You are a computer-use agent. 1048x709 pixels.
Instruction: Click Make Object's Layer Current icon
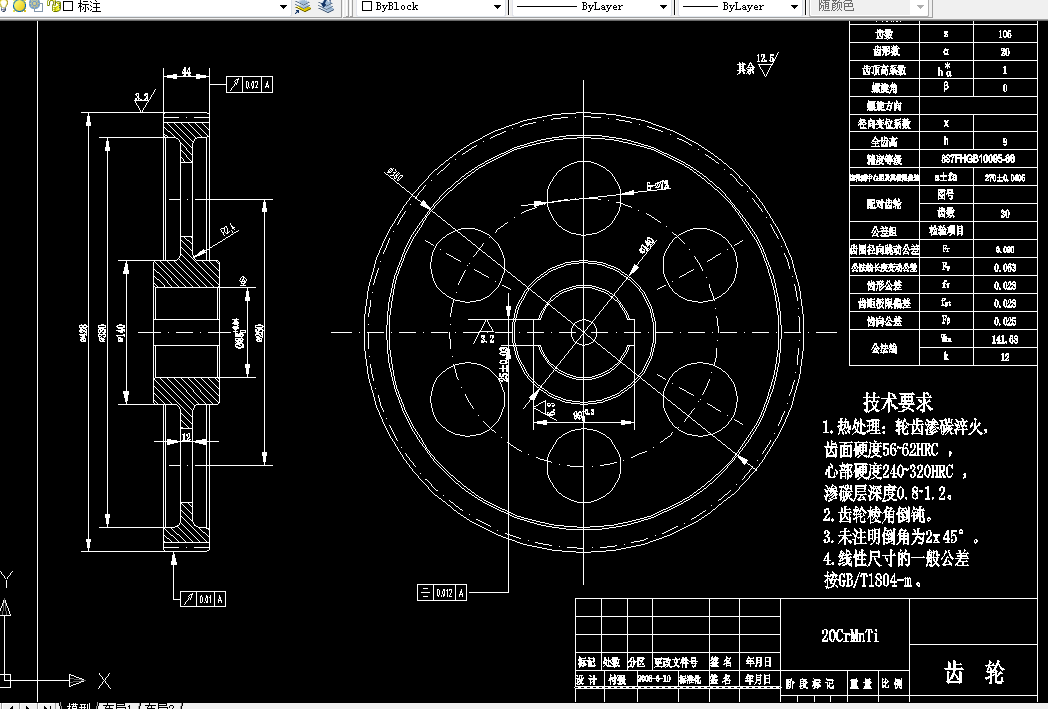(303, 6)
